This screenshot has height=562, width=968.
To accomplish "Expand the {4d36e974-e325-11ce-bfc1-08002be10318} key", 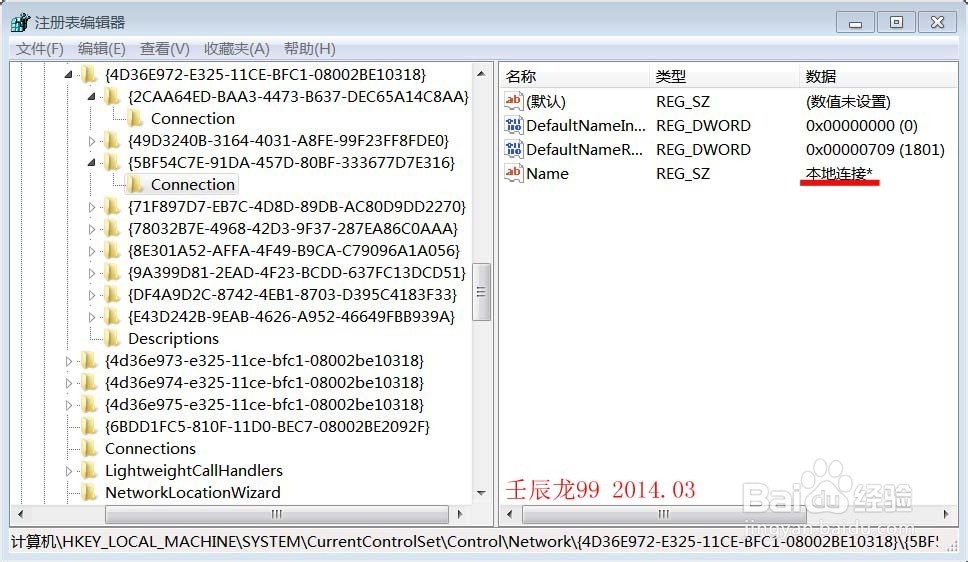I will (69, 383).
